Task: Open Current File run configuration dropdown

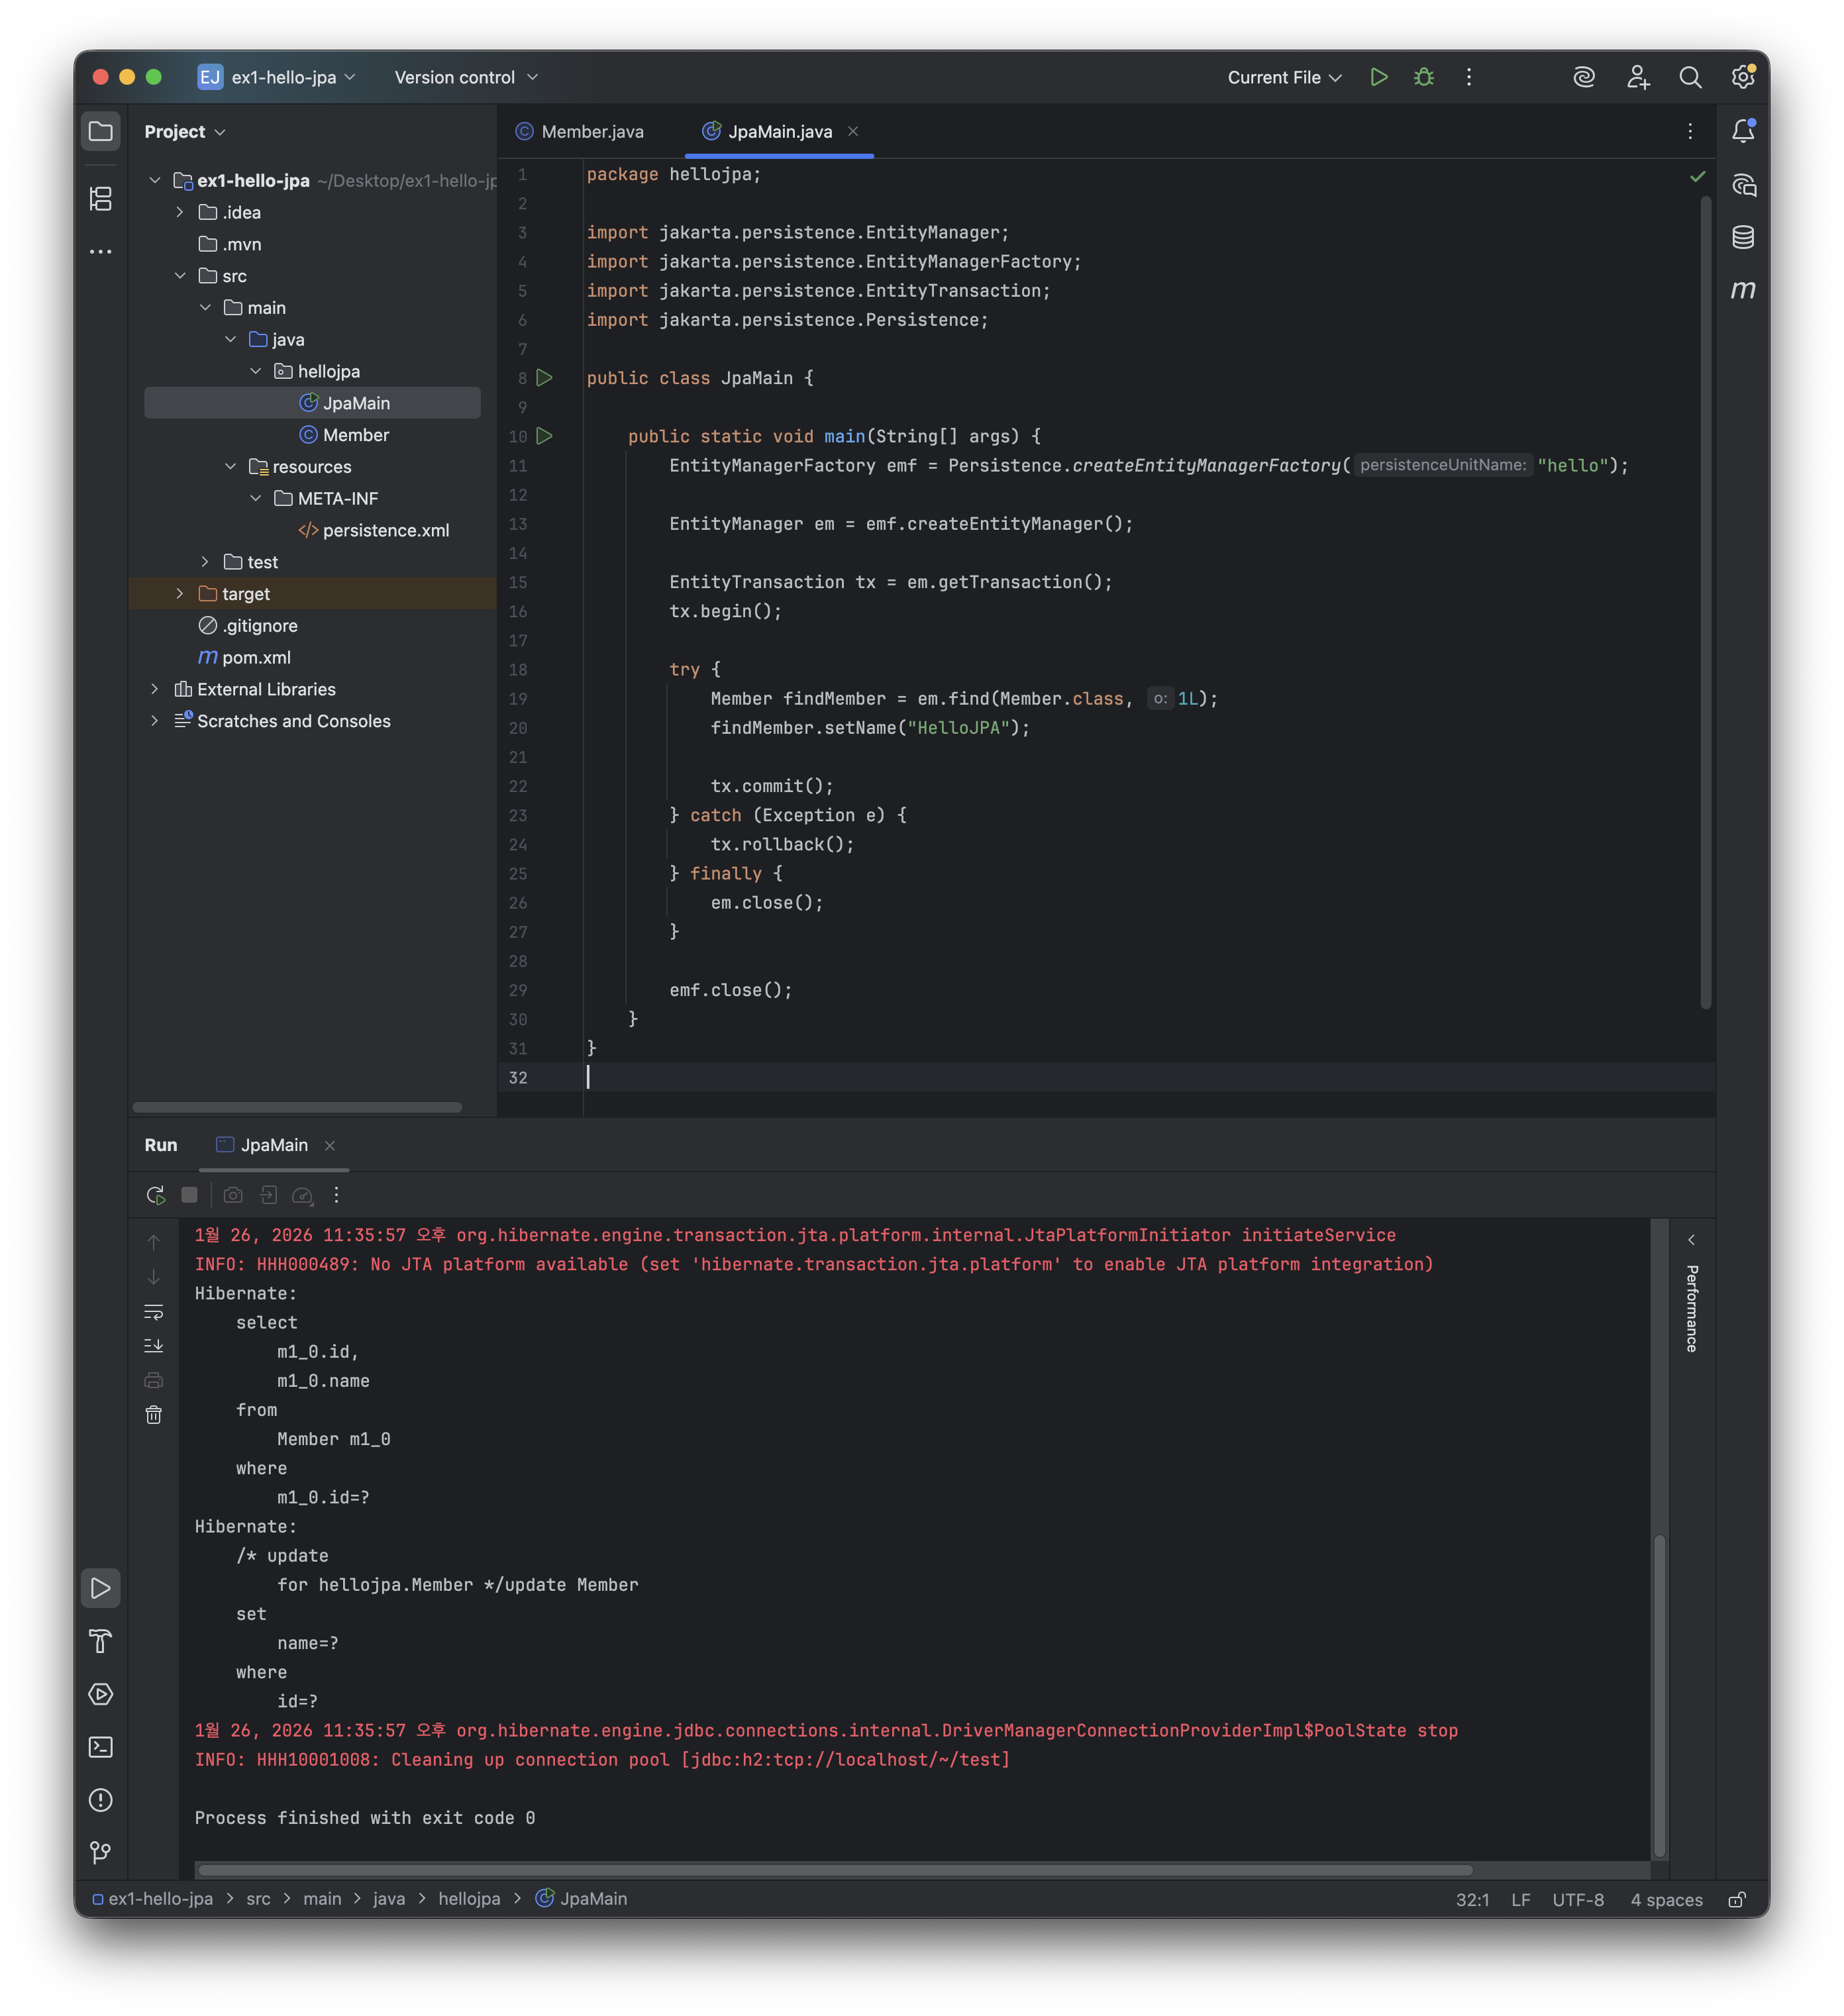Action: point(1284,77)
